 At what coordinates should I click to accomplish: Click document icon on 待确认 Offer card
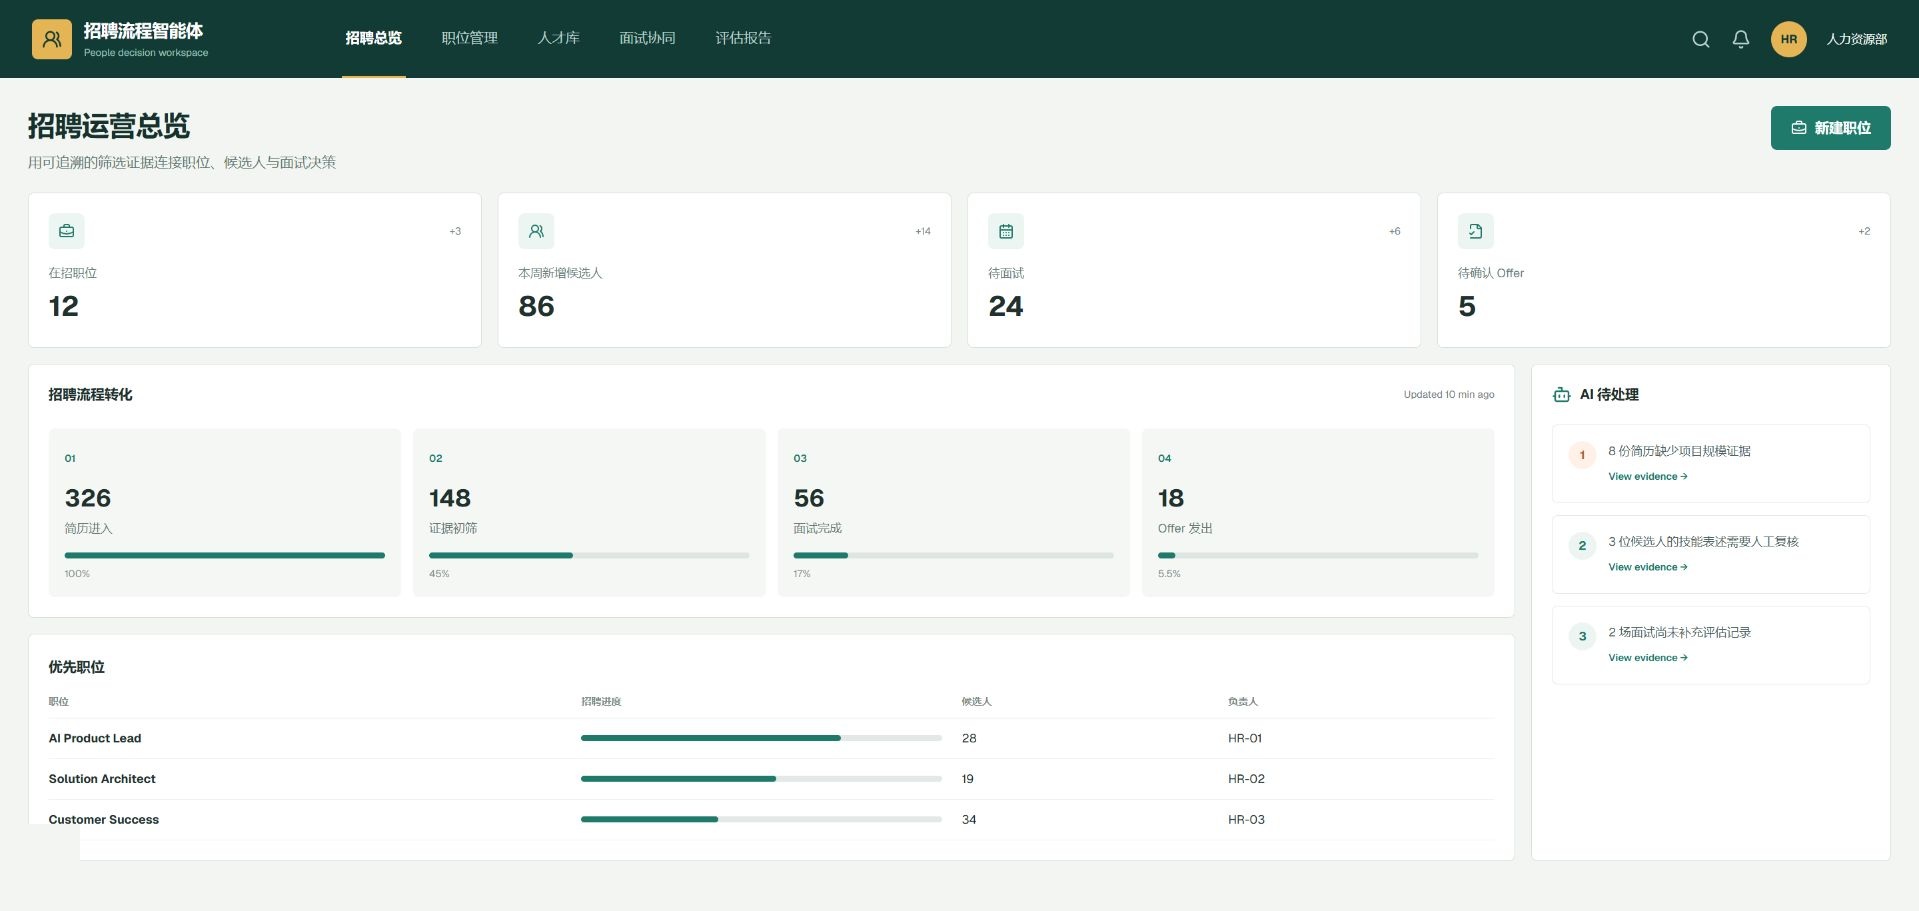coord(1476,231)
